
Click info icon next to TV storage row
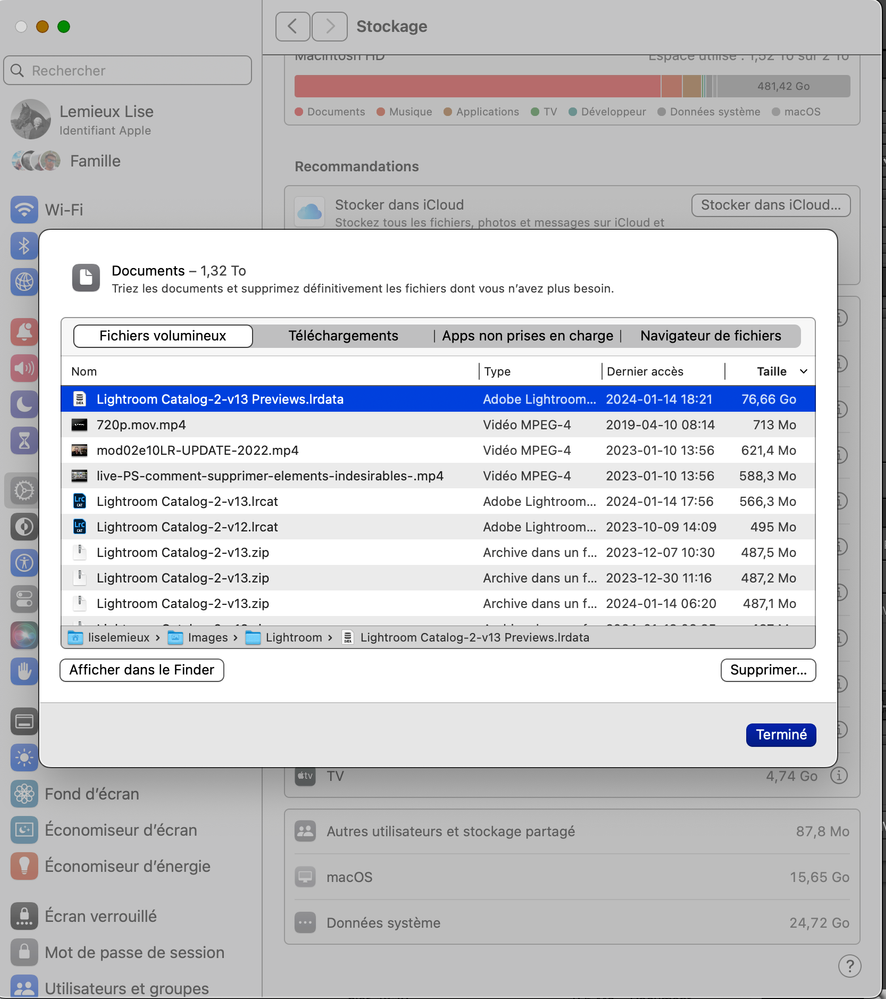tap(839, 776)
